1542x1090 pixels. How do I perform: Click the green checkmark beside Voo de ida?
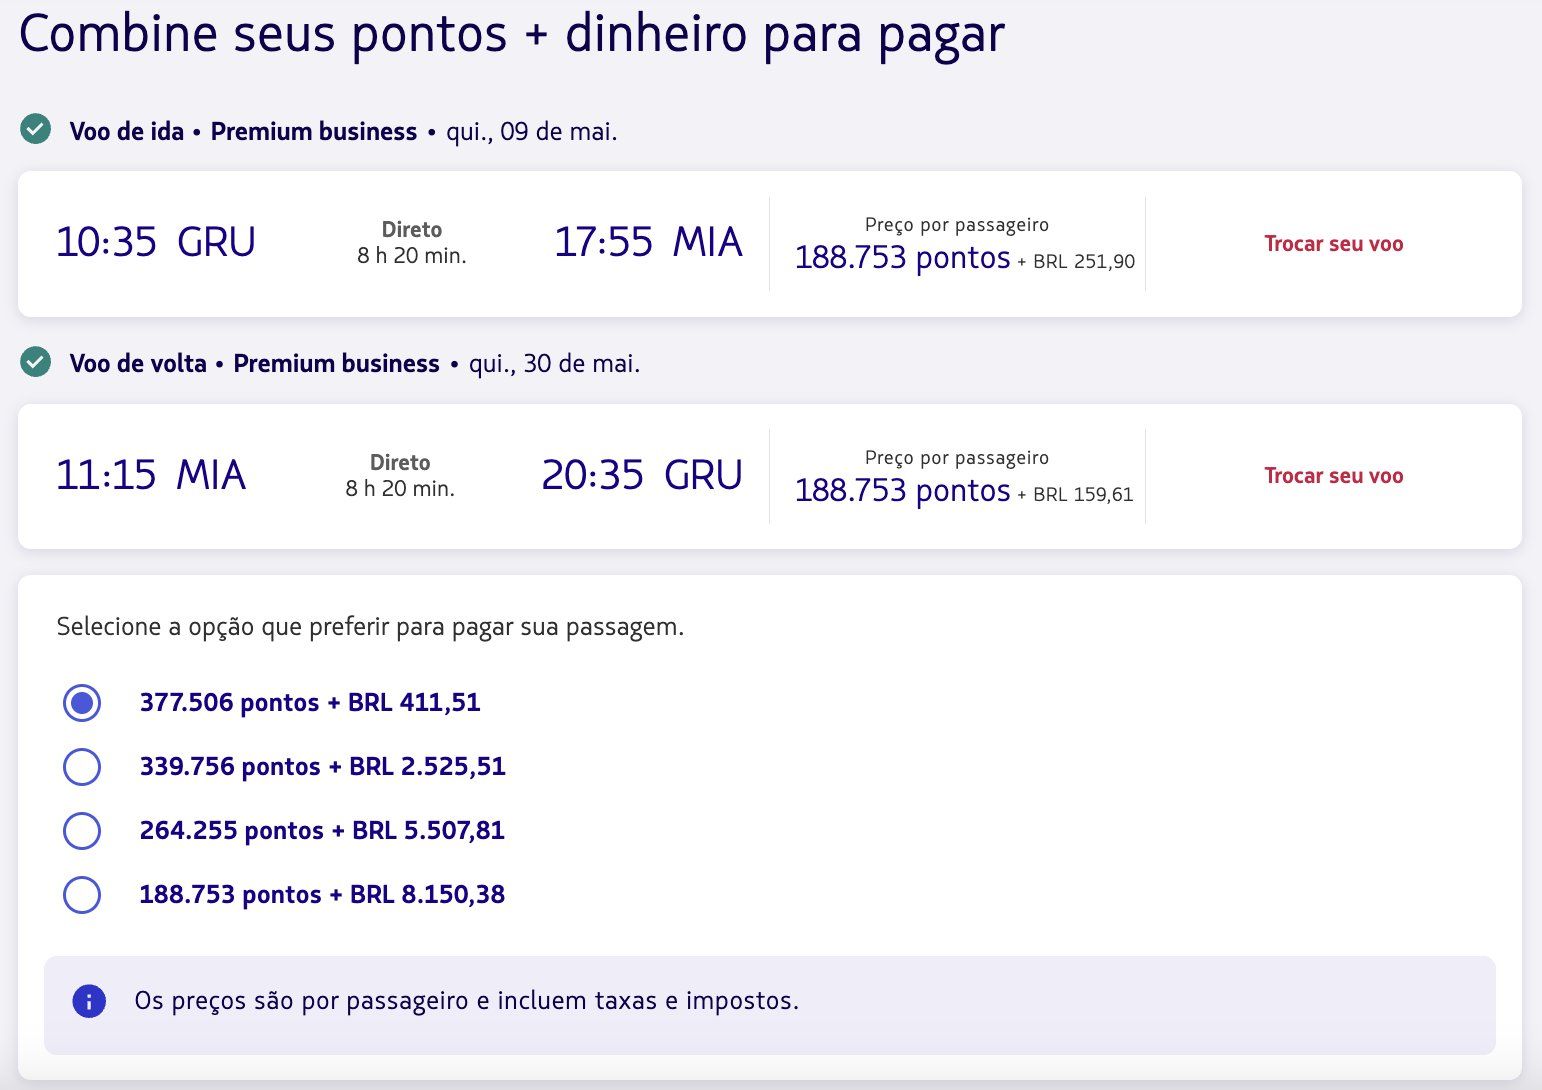click(x=36, y=130)
